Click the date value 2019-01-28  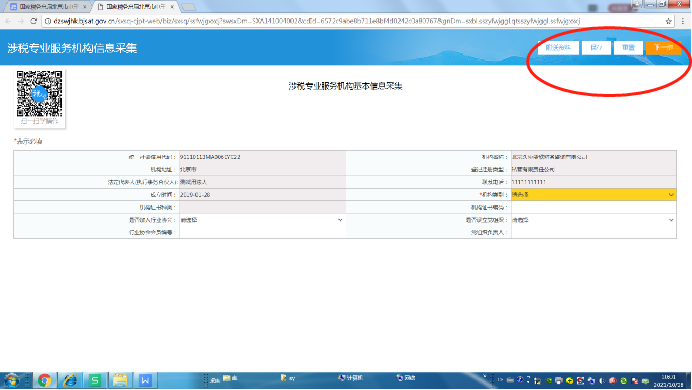tap(195, 195)
